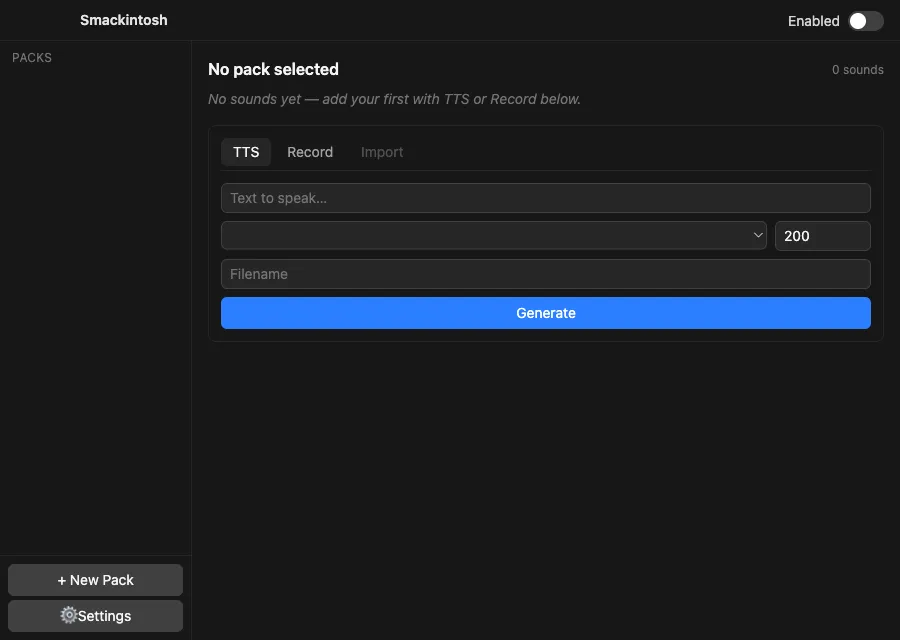Open Settings from the sidebar
900x640 pixels.
coord(95,616)
